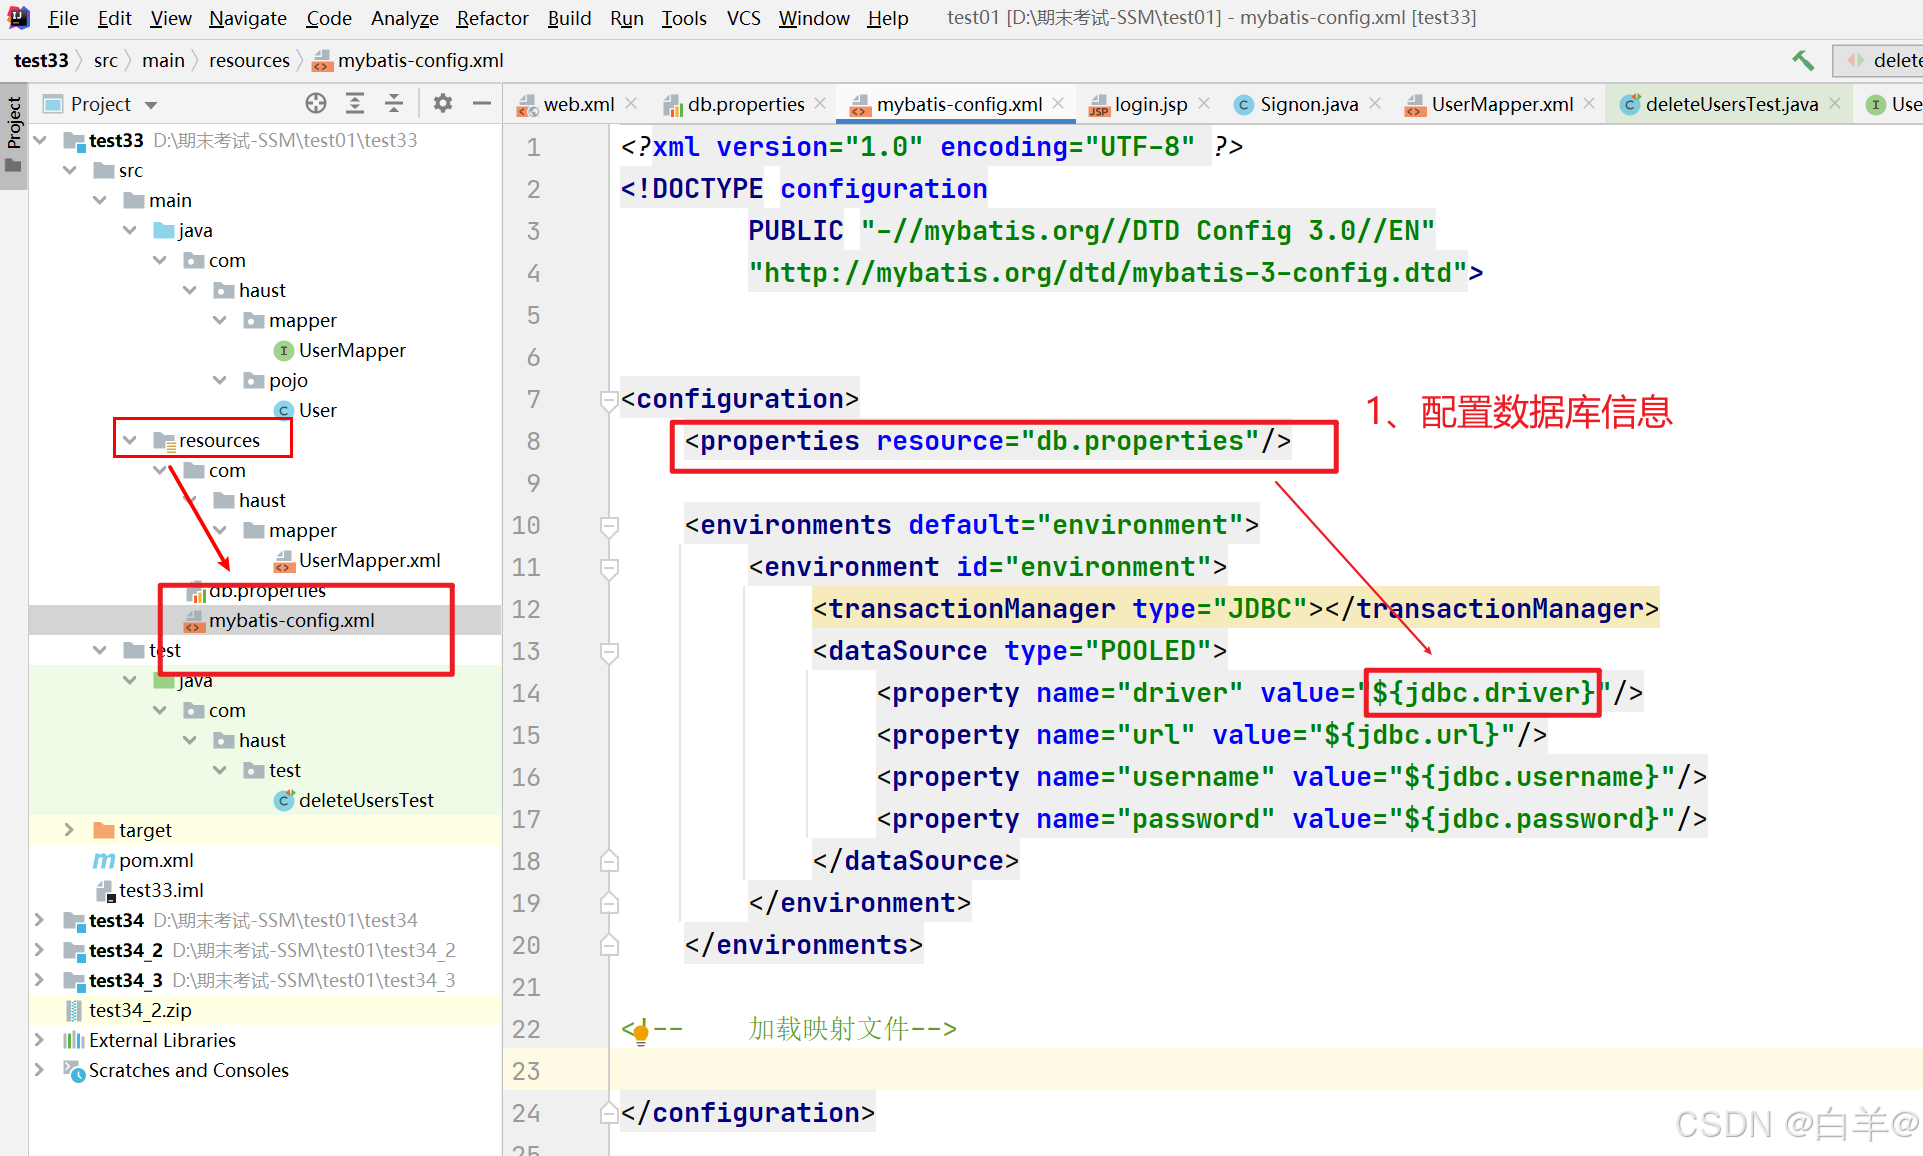Toggle fold marker at environments line 10
The width and height of the screenshot is (1923, 1156).
(x=608, y=526)
